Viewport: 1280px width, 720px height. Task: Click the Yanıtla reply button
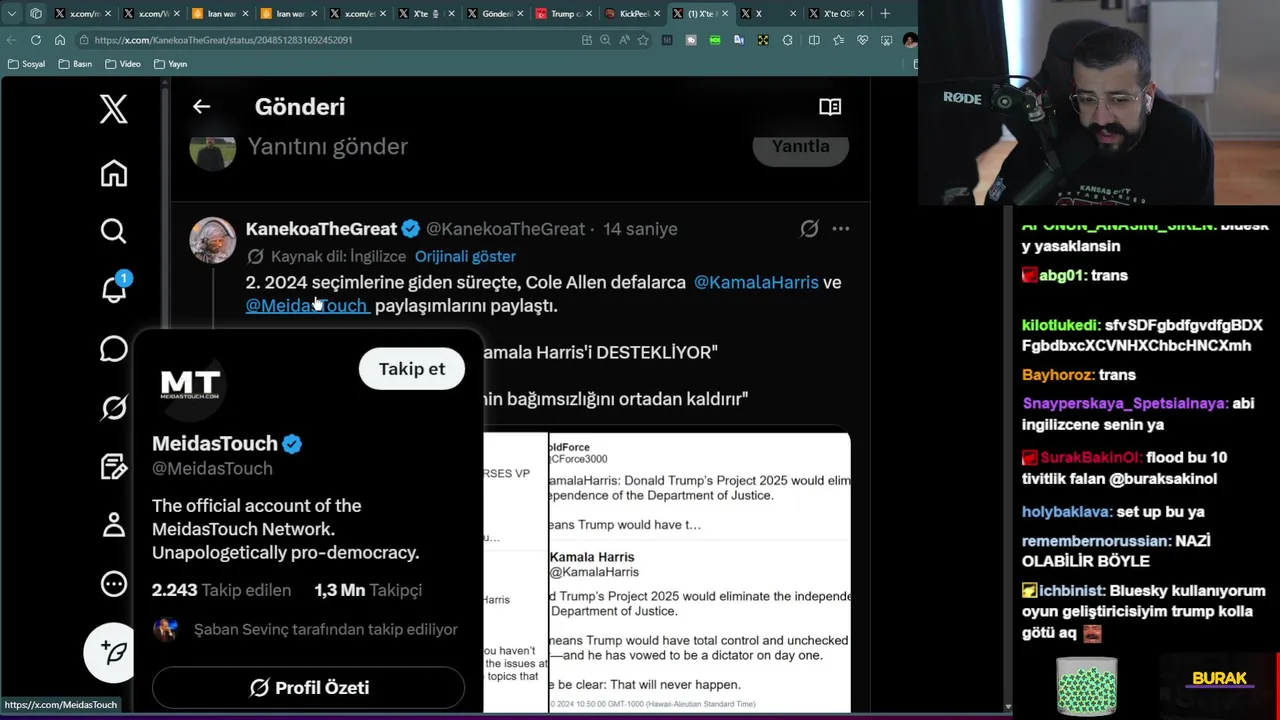point(800,147)
